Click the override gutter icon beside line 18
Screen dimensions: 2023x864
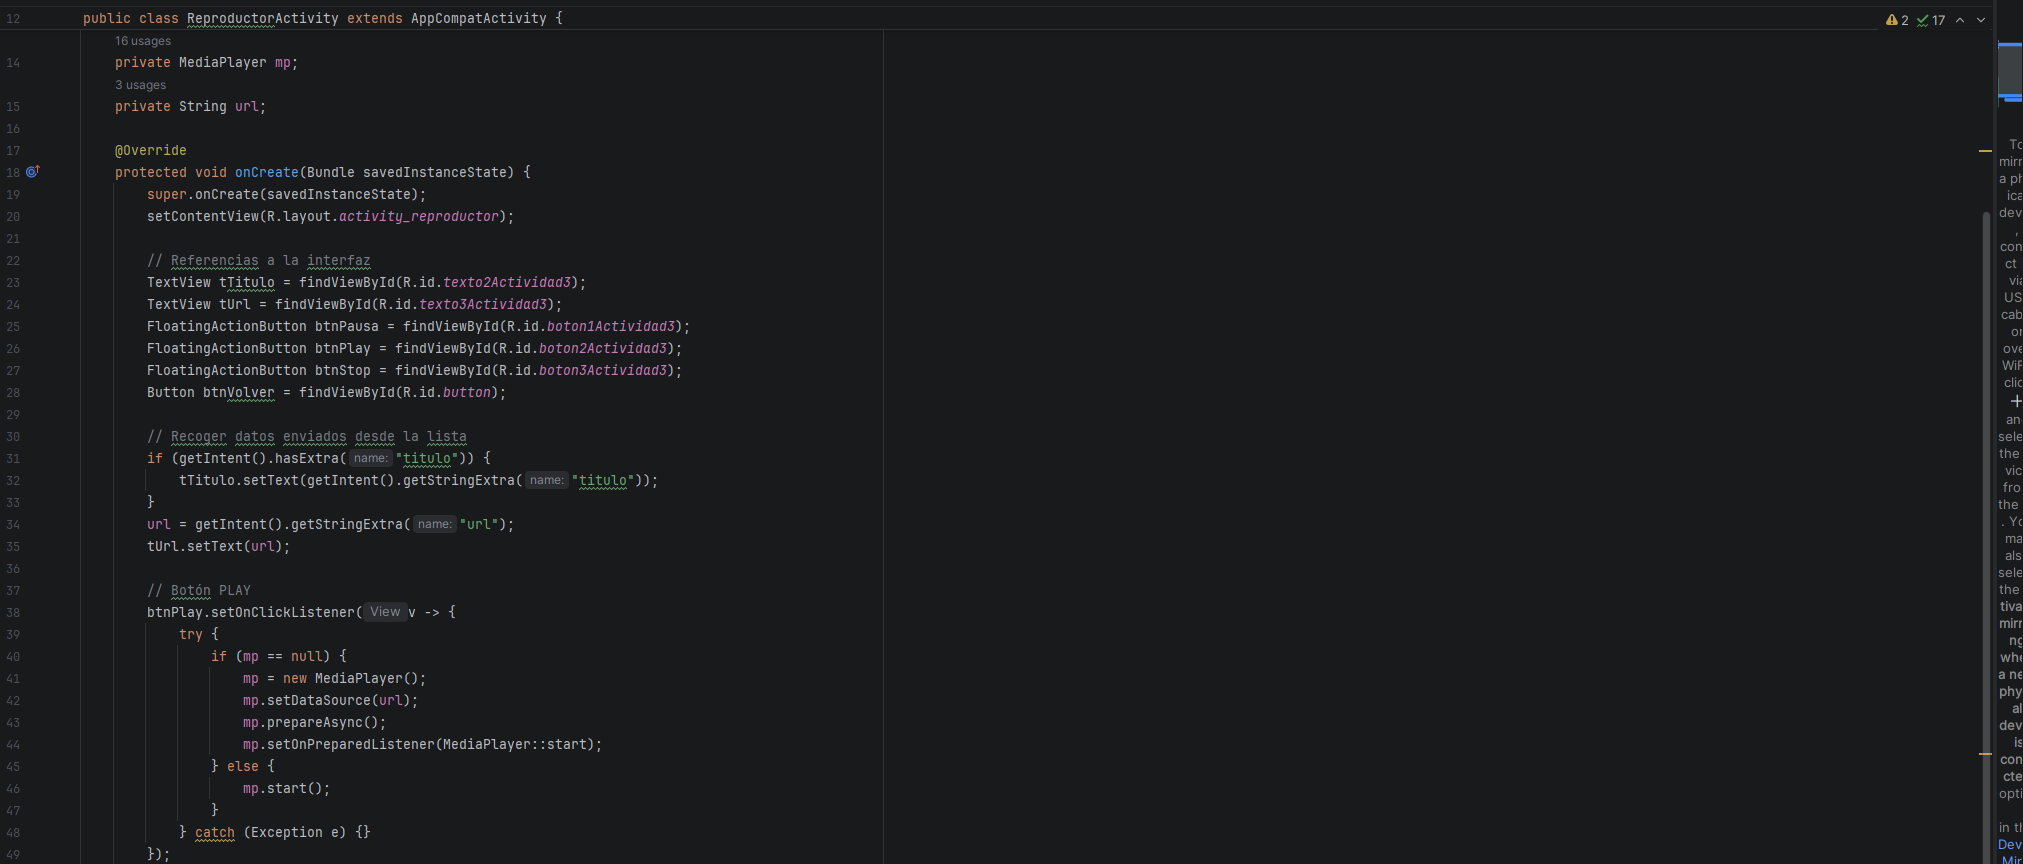pyautogui.click(x=32, y=172)
